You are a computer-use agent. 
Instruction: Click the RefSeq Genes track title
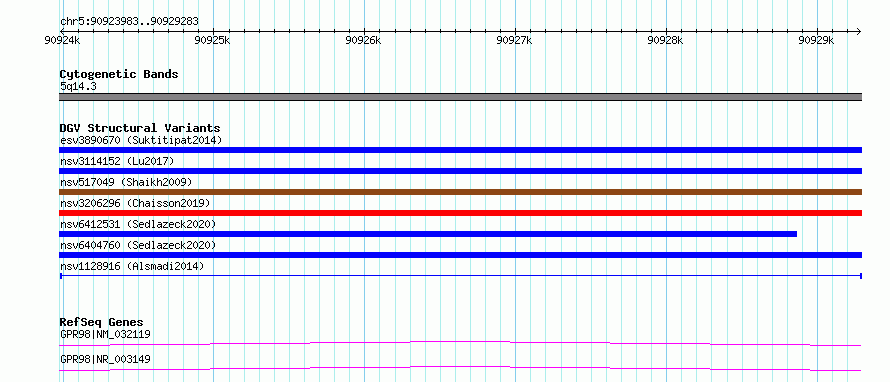click(x=102, y=322)
